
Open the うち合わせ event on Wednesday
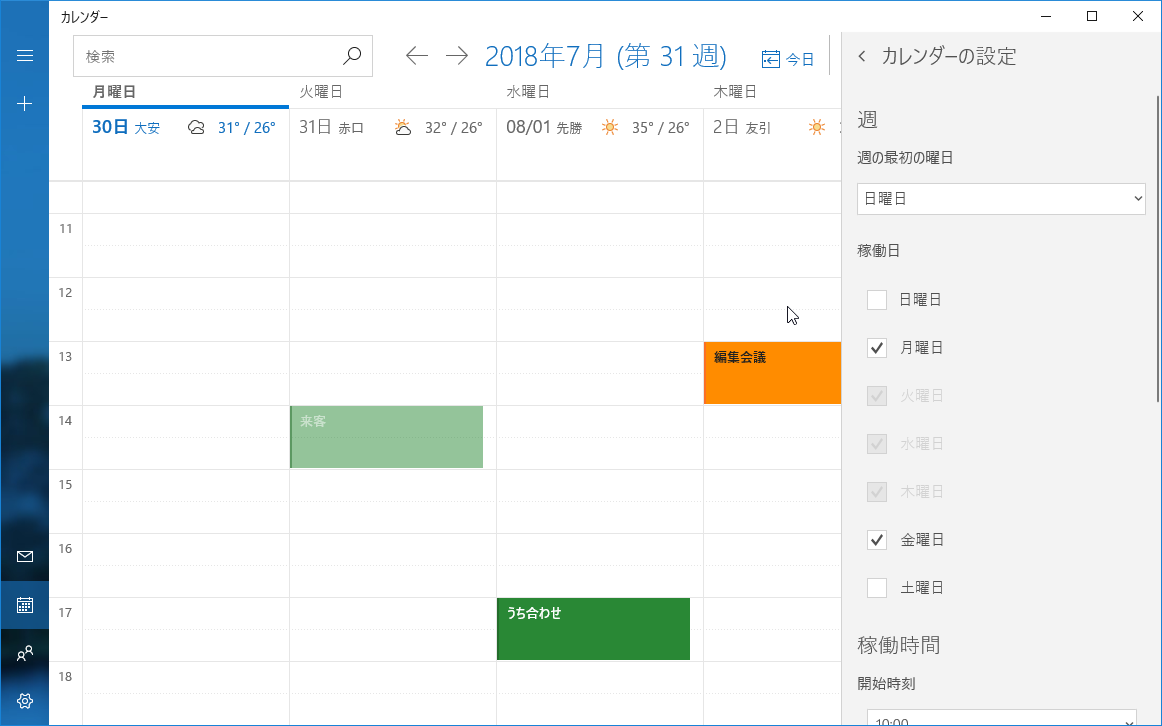coord(592,628)
